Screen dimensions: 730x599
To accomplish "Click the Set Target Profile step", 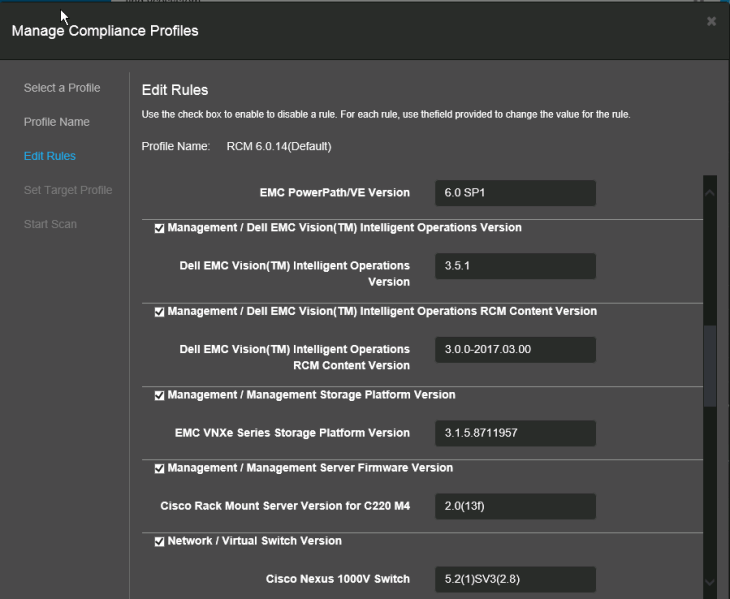I will (x=68, y=190).
